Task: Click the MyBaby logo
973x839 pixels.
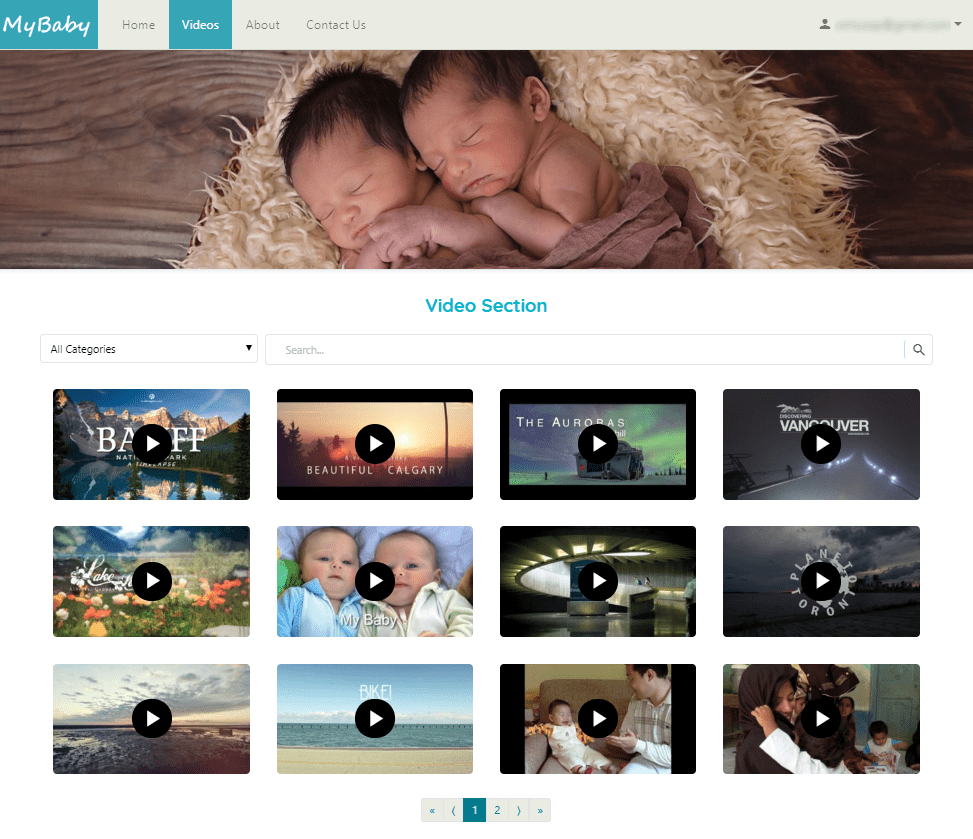Action: click(48, 25)
